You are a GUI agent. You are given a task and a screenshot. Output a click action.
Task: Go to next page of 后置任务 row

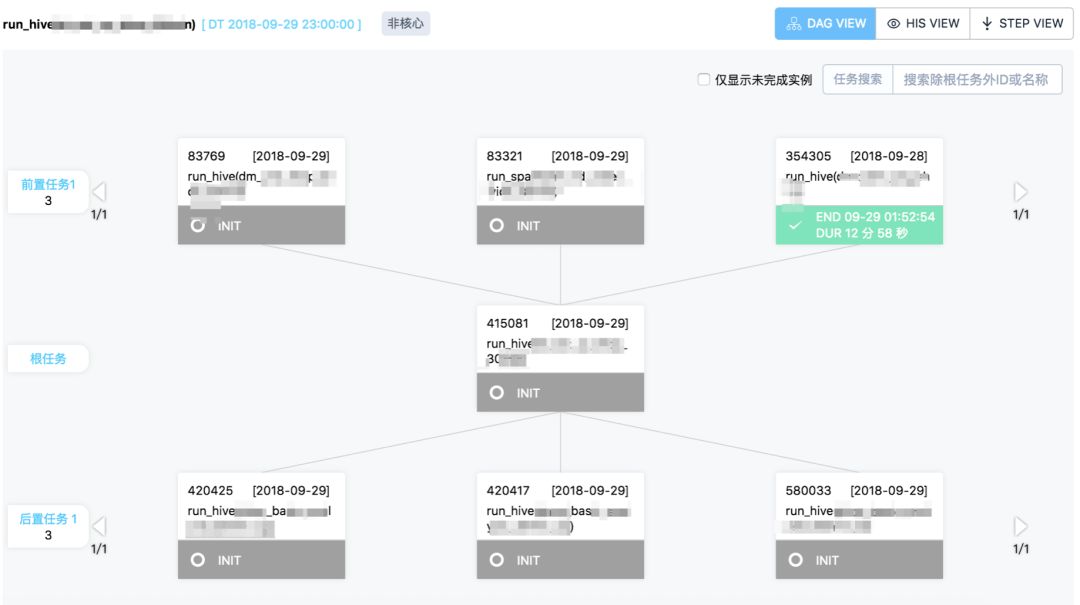tap(1021, 526)
